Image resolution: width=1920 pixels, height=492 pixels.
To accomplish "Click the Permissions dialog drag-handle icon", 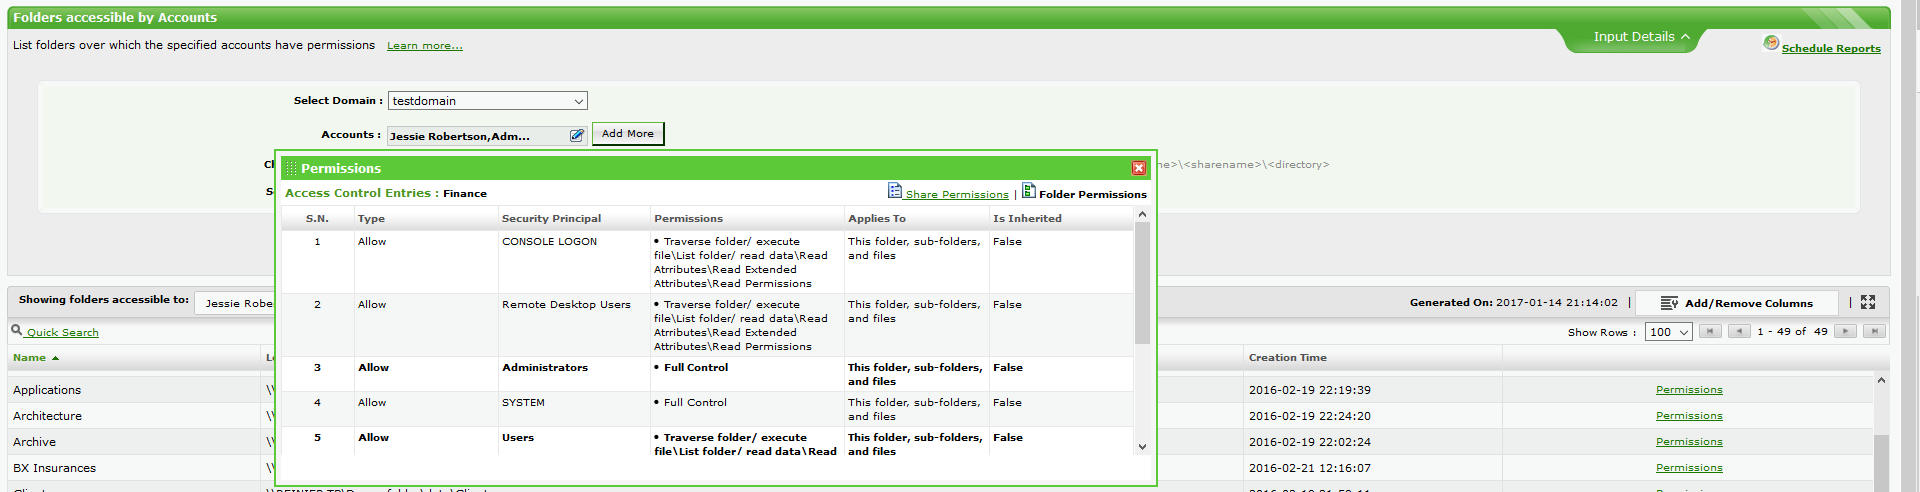I will [x=291, y=168].
